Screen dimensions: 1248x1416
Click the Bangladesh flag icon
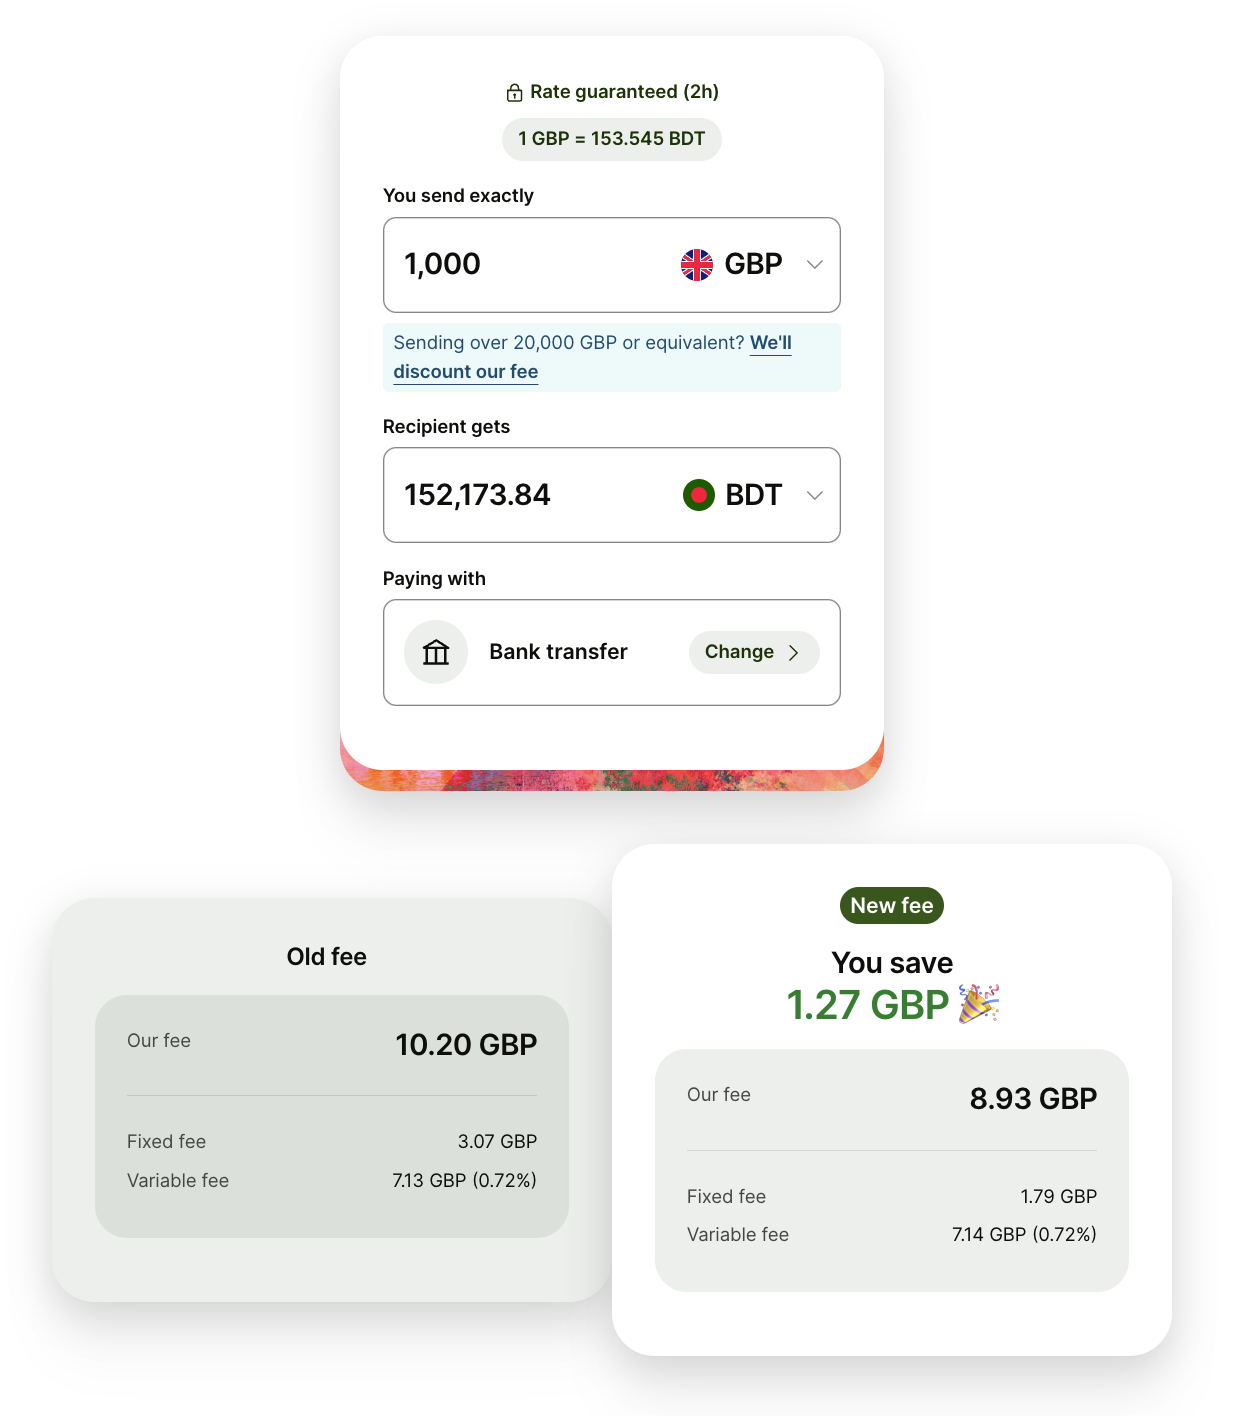[699, 495]
